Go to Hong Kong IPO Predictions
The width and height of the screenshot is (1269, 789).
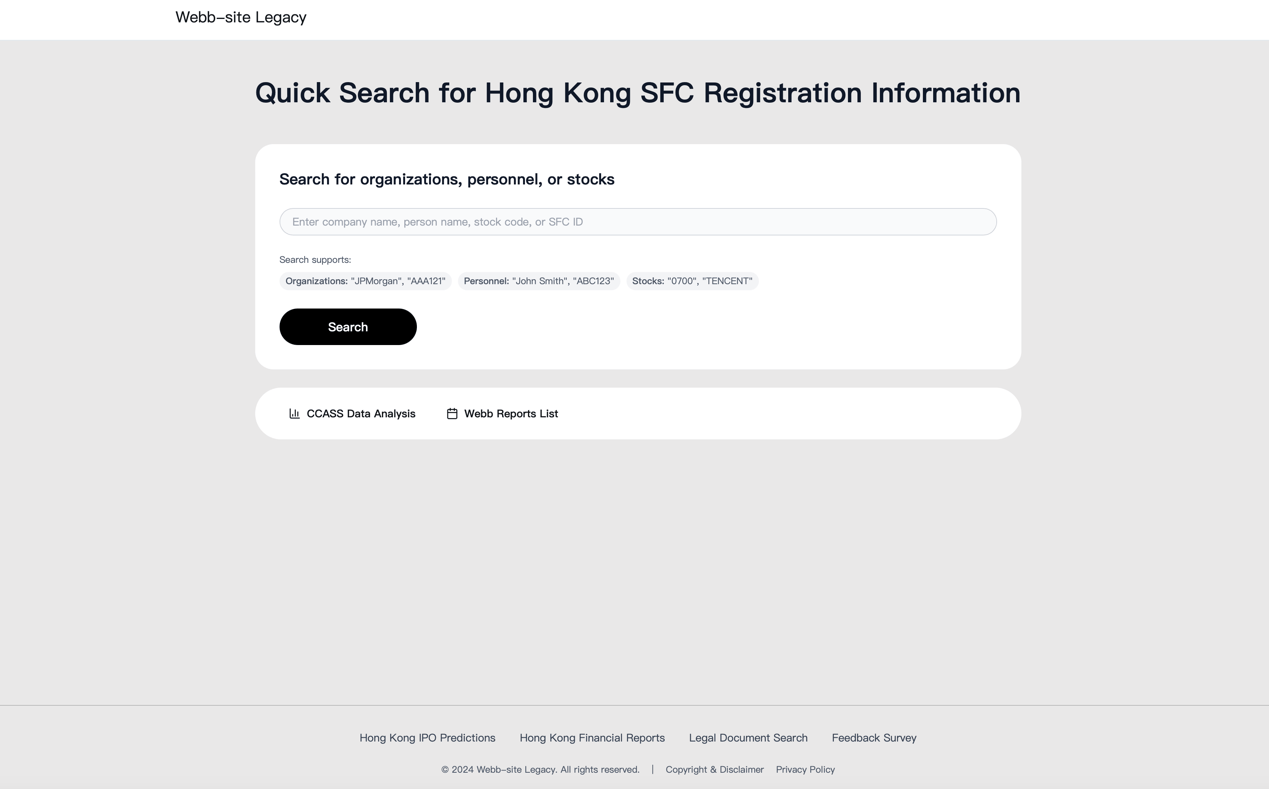(427, 738)
